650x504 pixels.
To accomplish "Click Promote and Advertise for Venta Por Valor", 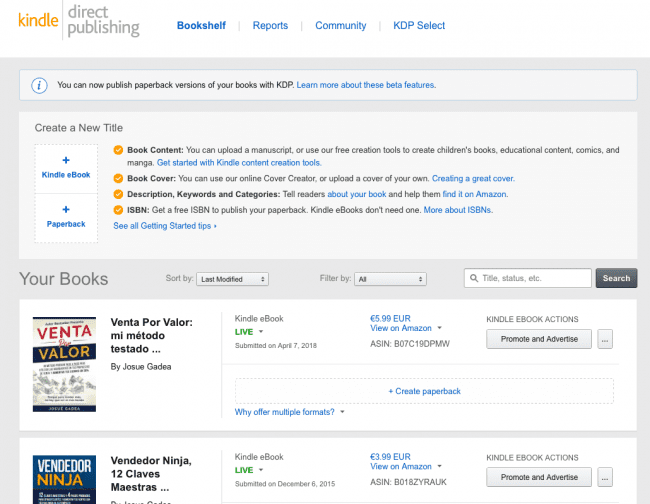I will pyautogui.click(x=539, y=339).
